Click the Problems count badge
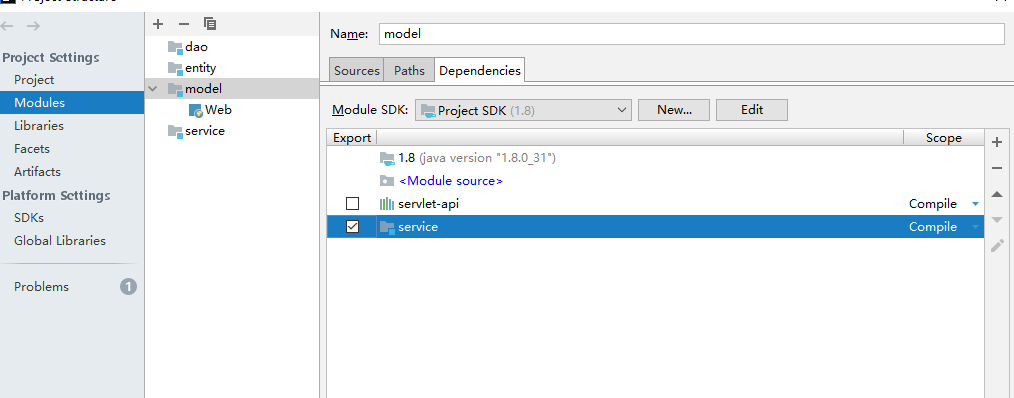Image resolution: width=1014 pixels, height=398 pixels. (x=128, y=287)
